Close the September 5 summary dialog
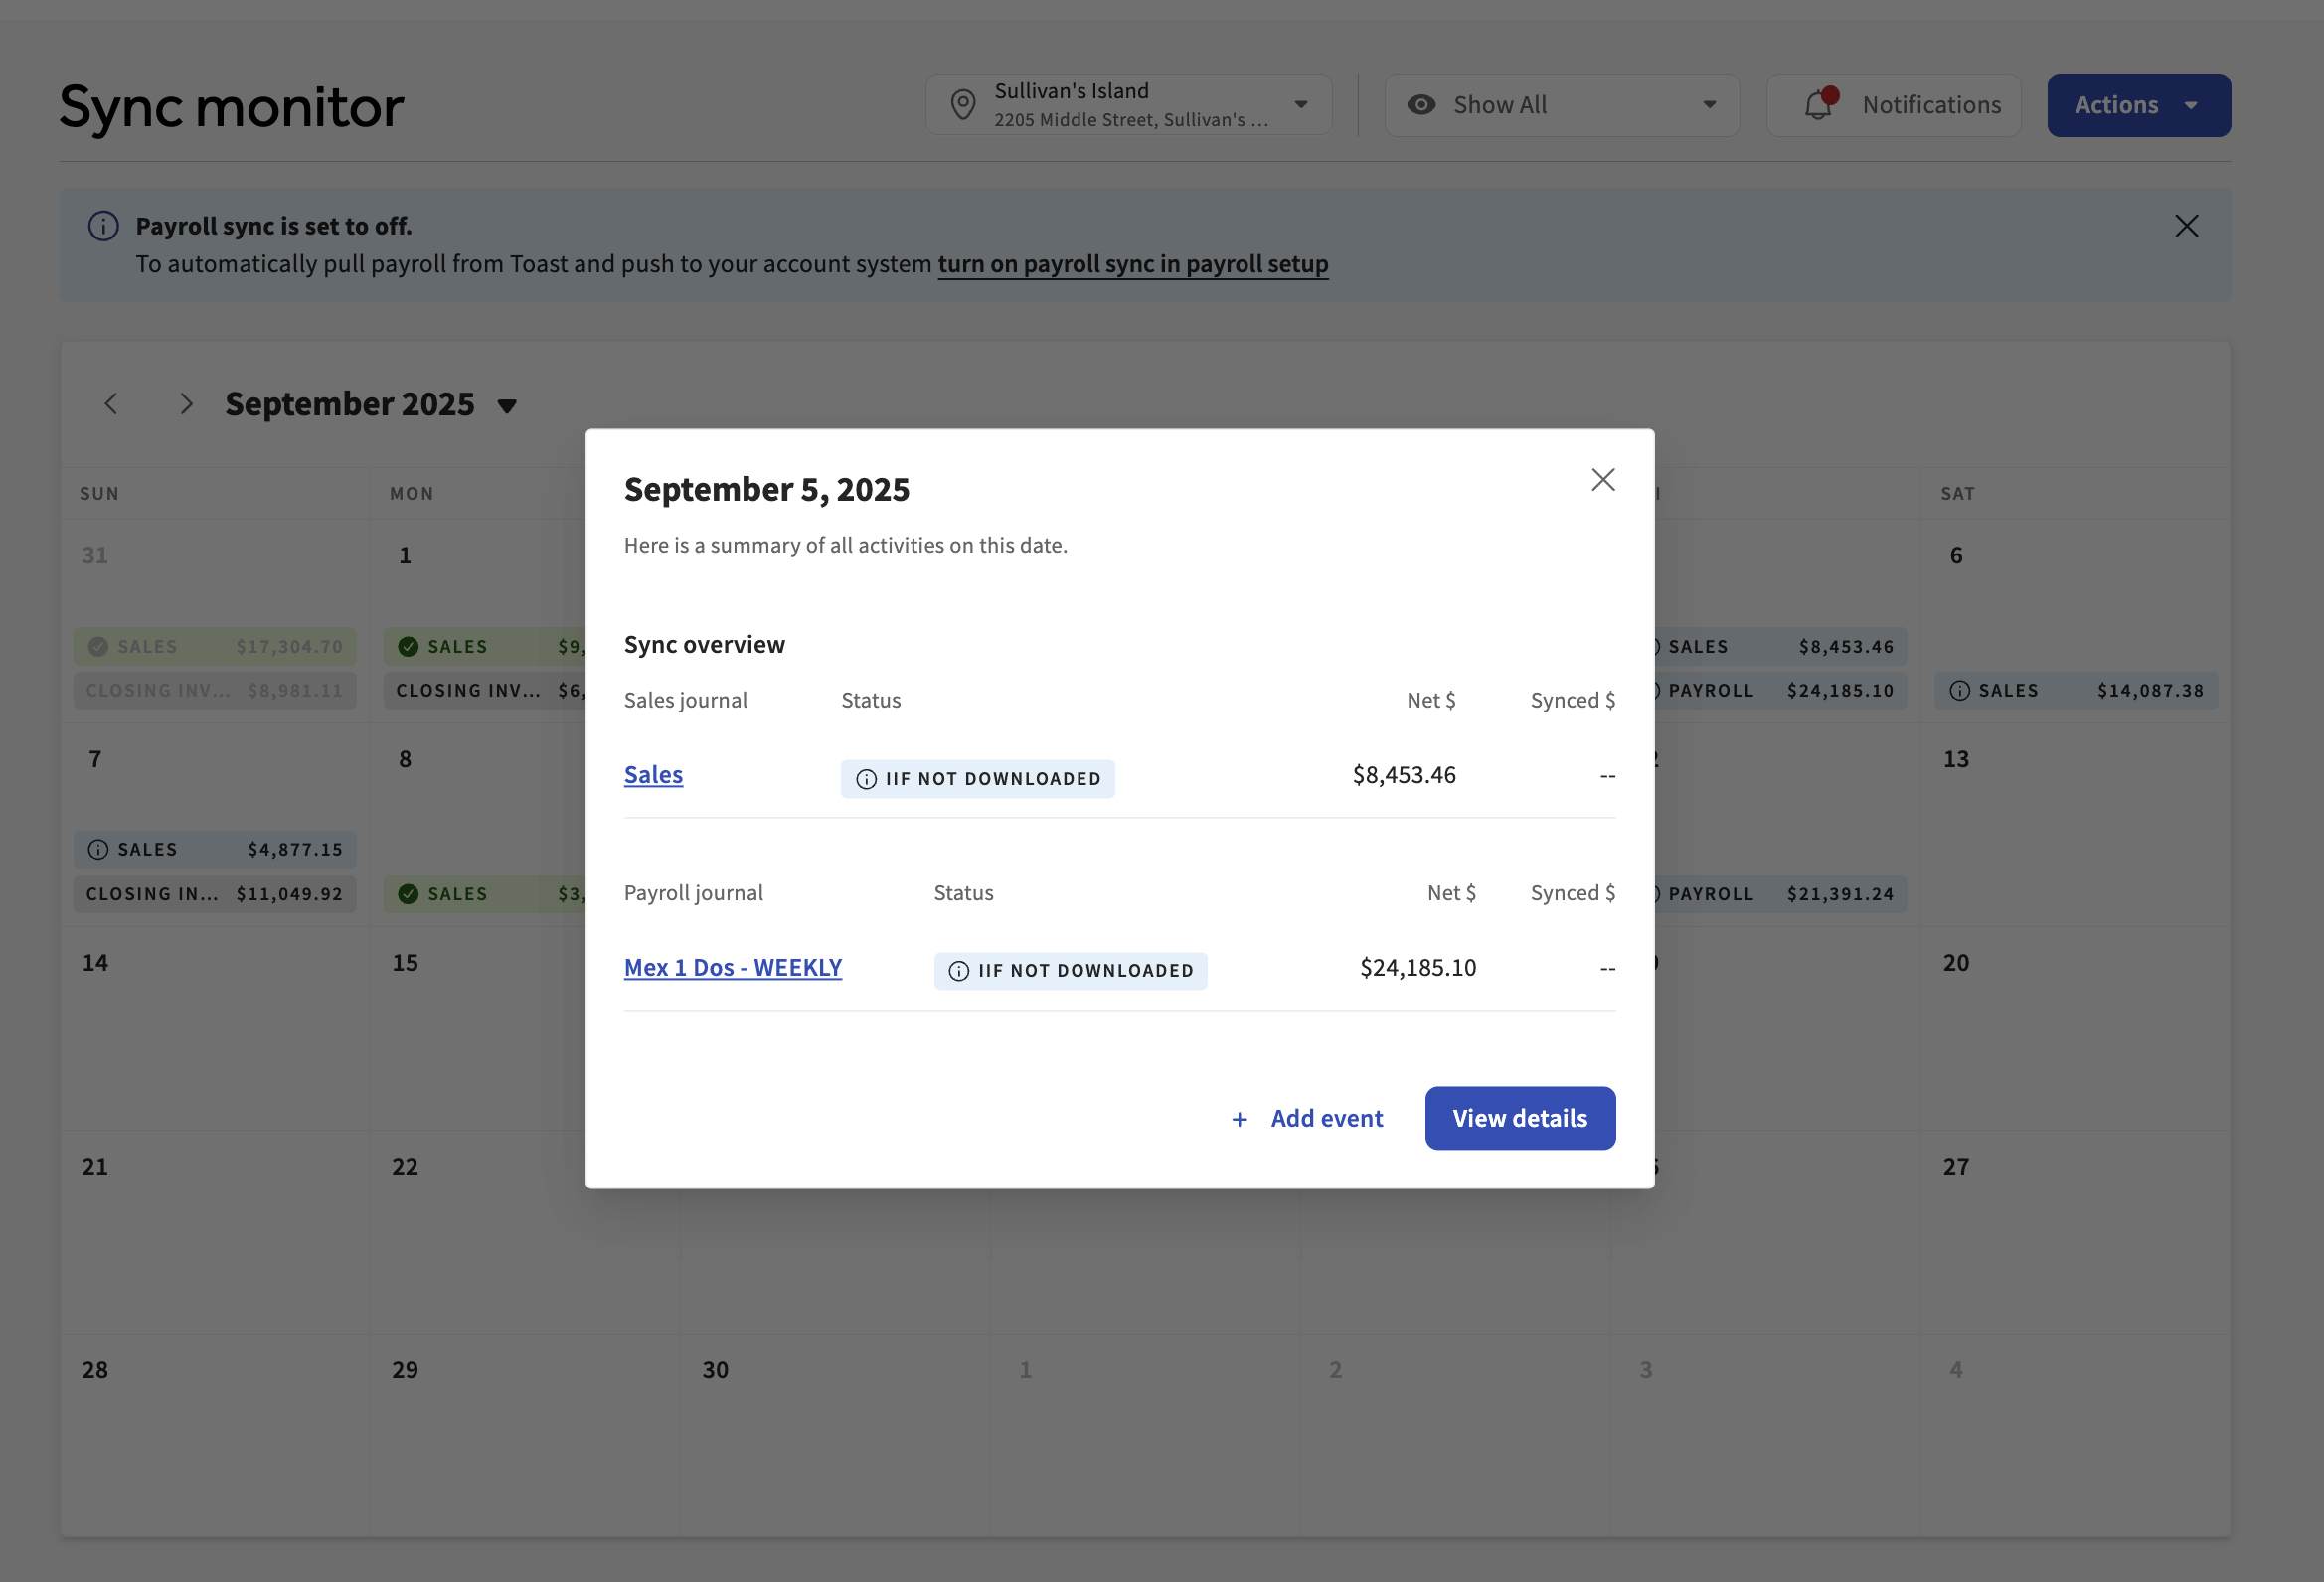 [1603, 480]
